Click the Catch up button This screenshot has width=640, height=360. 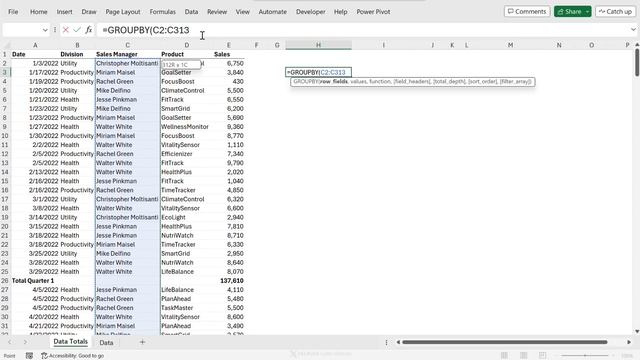click(x=615, y=11)
